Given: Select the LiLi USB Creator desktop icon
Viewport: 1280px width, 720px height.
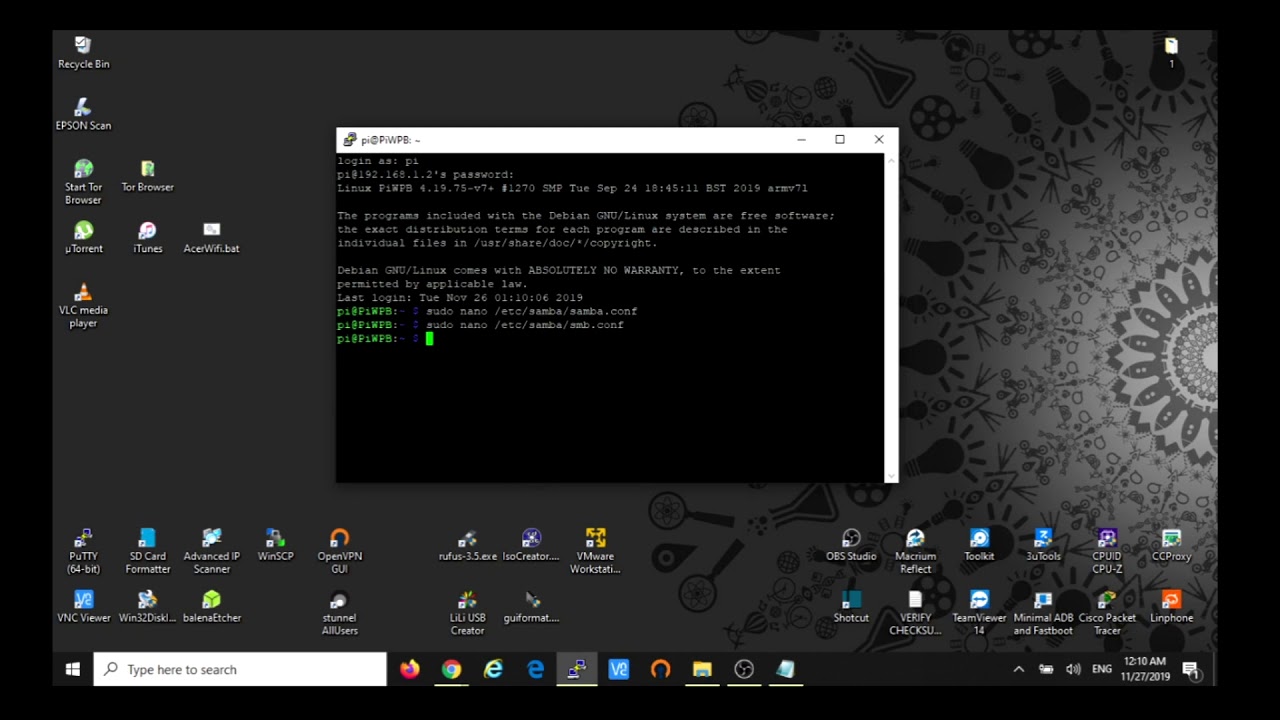Looking at the screenshot, I should coord(467,613).
